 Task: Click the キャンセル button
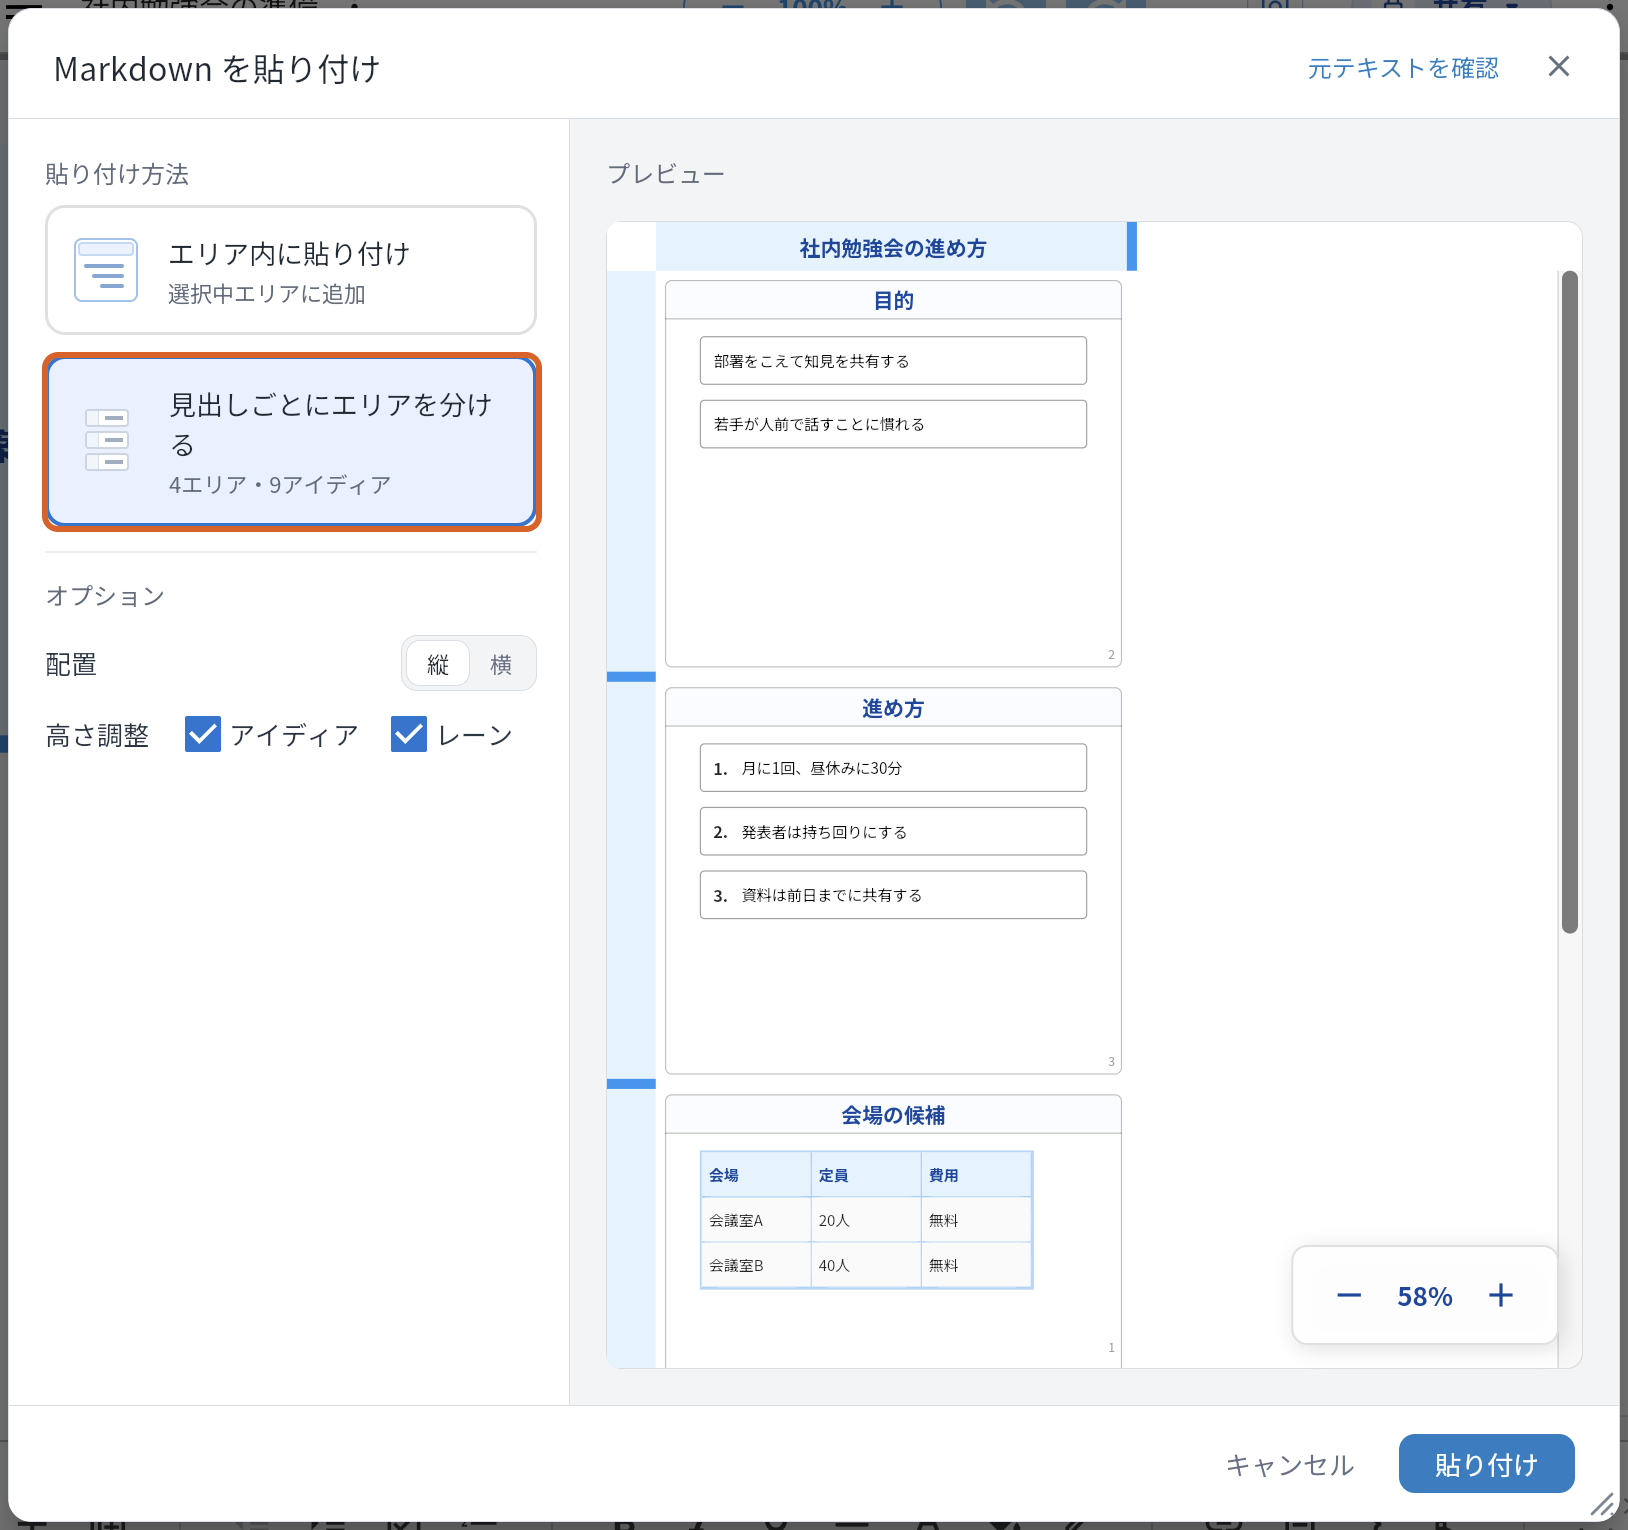[x=1290, y=1465]
